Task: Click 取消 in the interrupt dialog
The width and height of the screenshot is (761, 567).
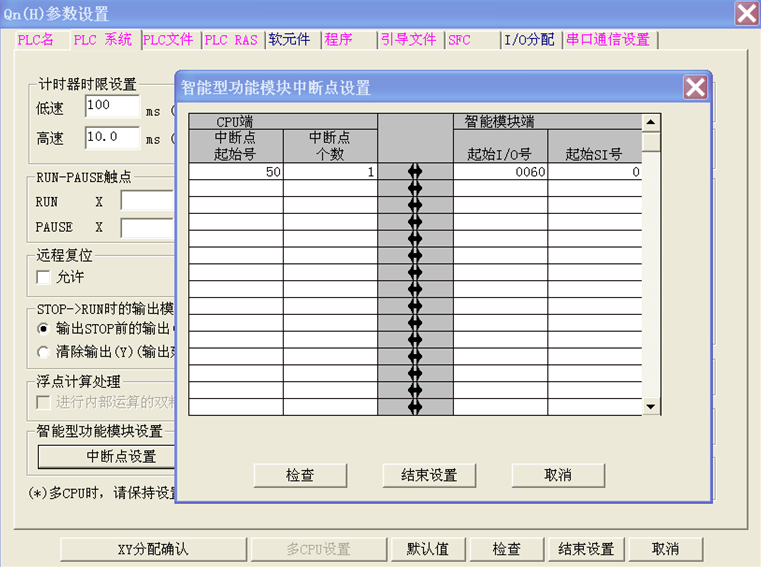Action: point(558,475)
